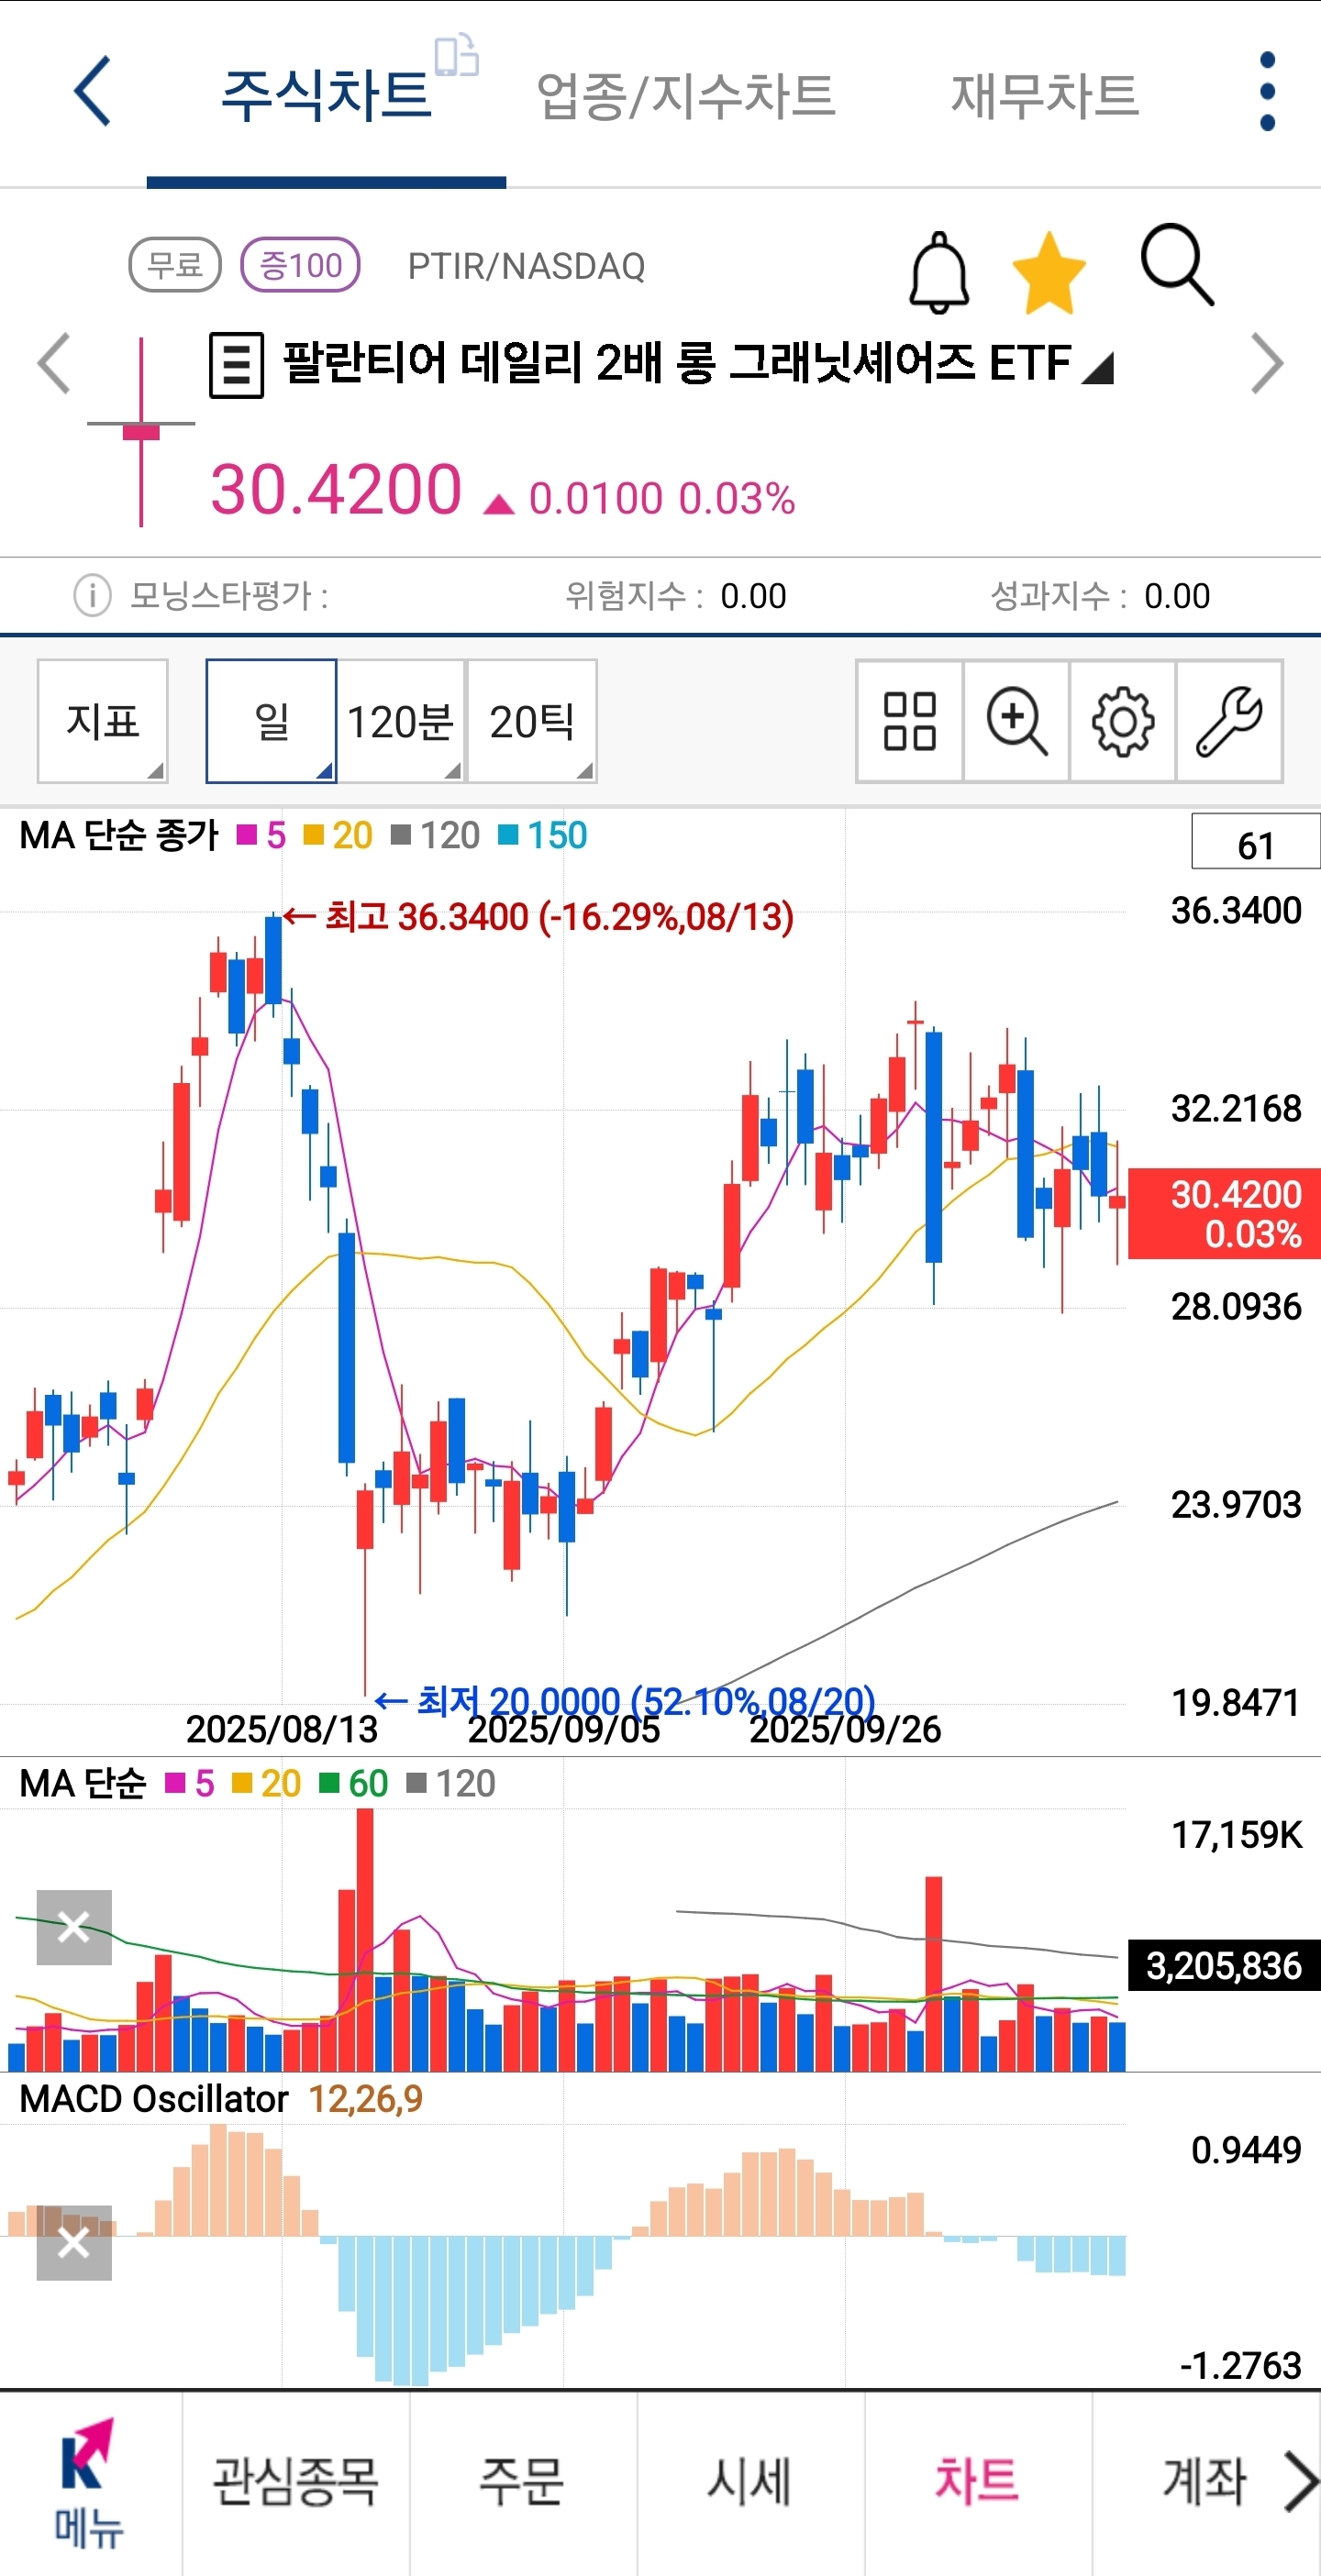The image size is (1321, 2576).
Task: Tap the mini candlestick thumbnail
Action: 141,431
